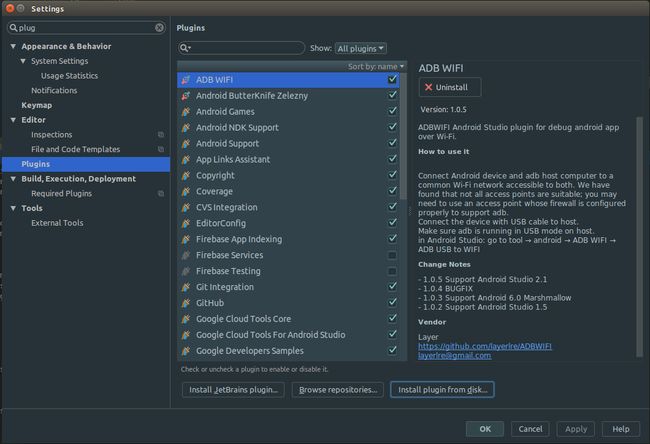650x444 pixels.
Task: Click the Firebase App Indexing plugin icon
Action: point(186,239)
